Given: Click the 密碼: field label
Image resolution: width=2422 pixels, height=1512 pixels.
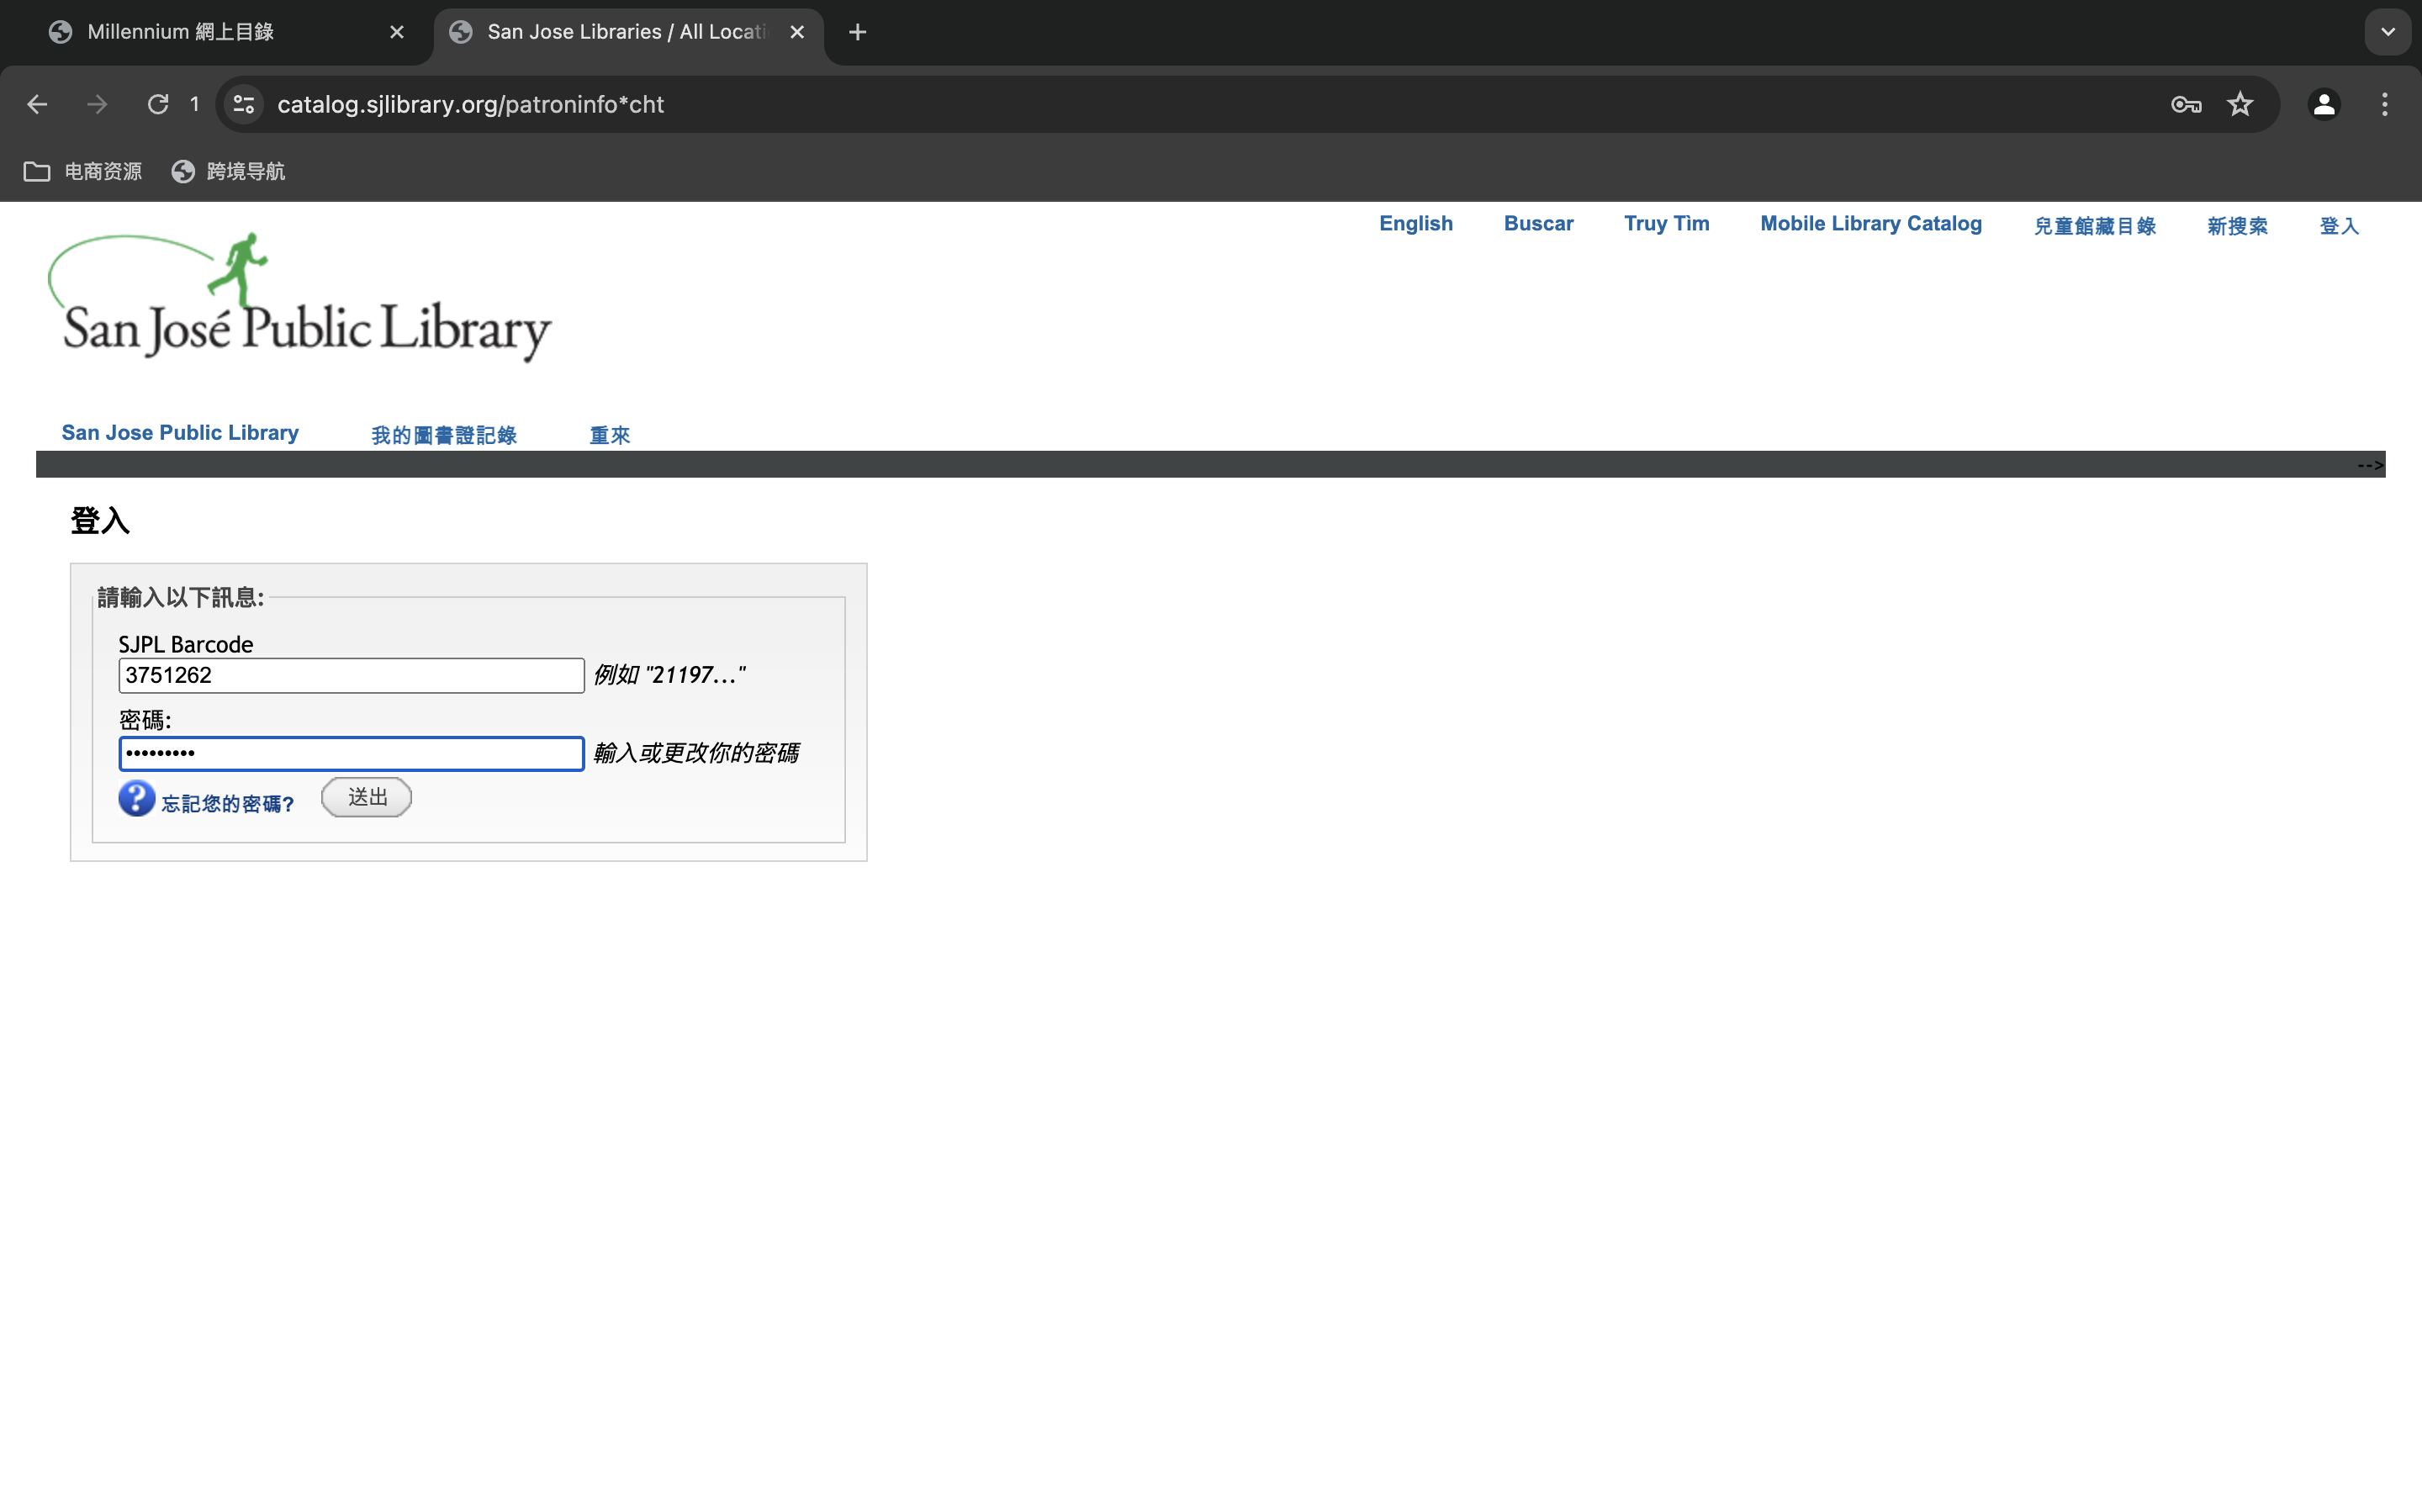Looking at the screenshot, I should click(145, 720).
